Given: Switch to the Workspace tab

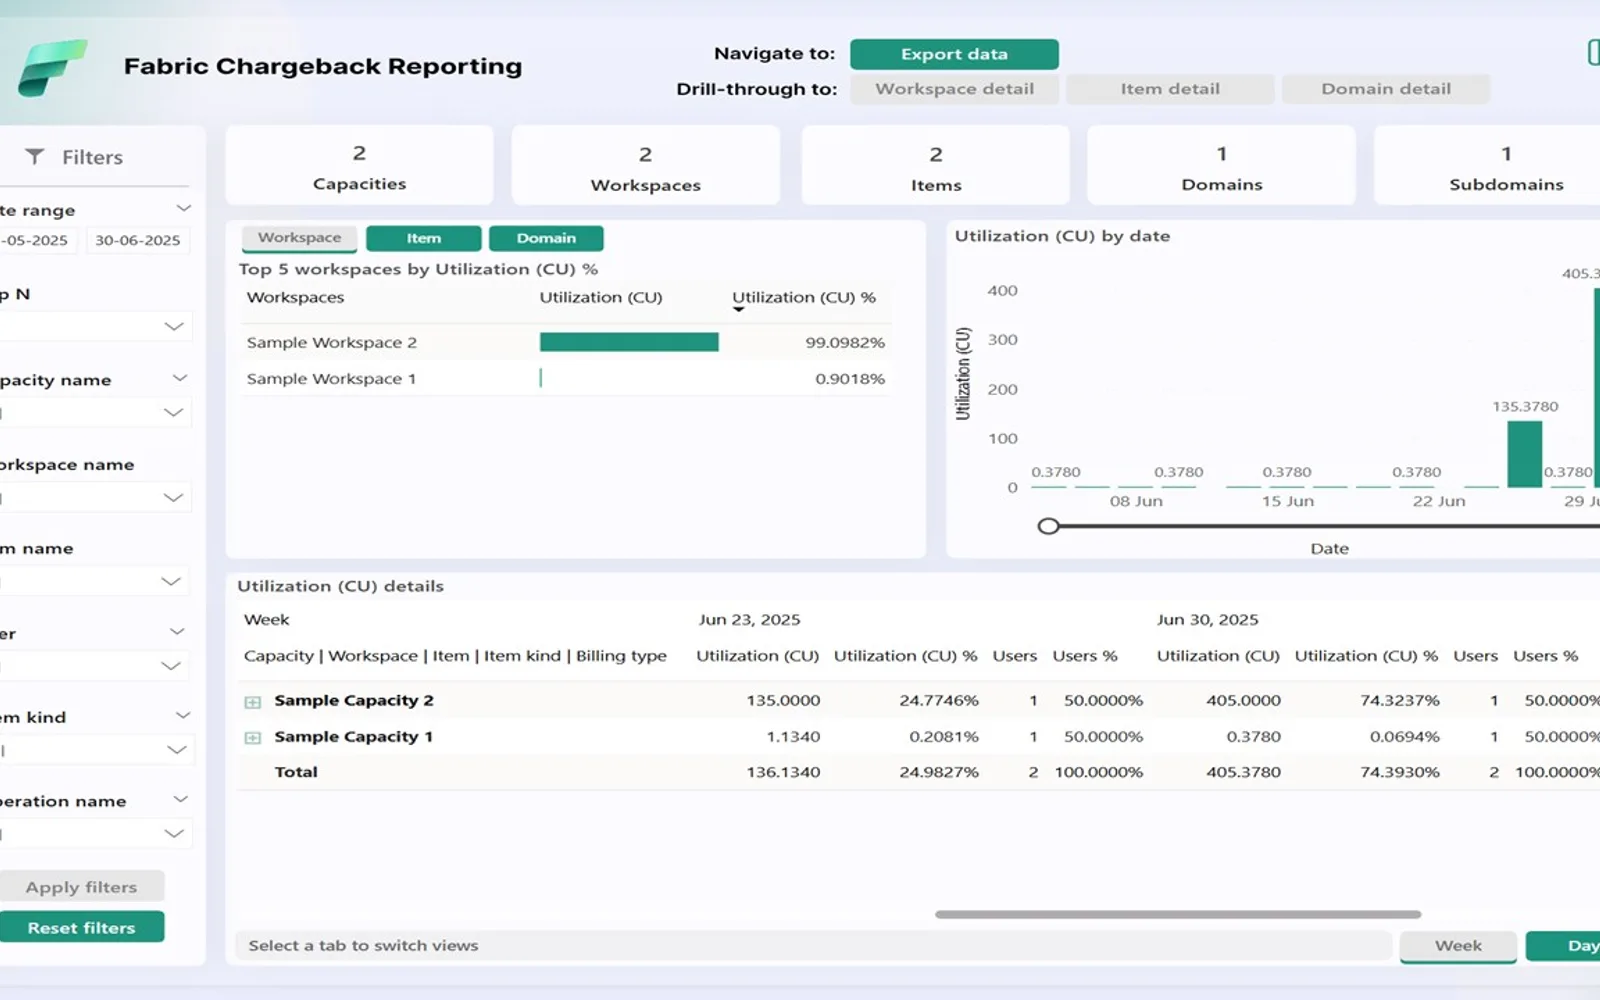Looking at the screenshot, I should pyautogui.click(x=299, y=238).
